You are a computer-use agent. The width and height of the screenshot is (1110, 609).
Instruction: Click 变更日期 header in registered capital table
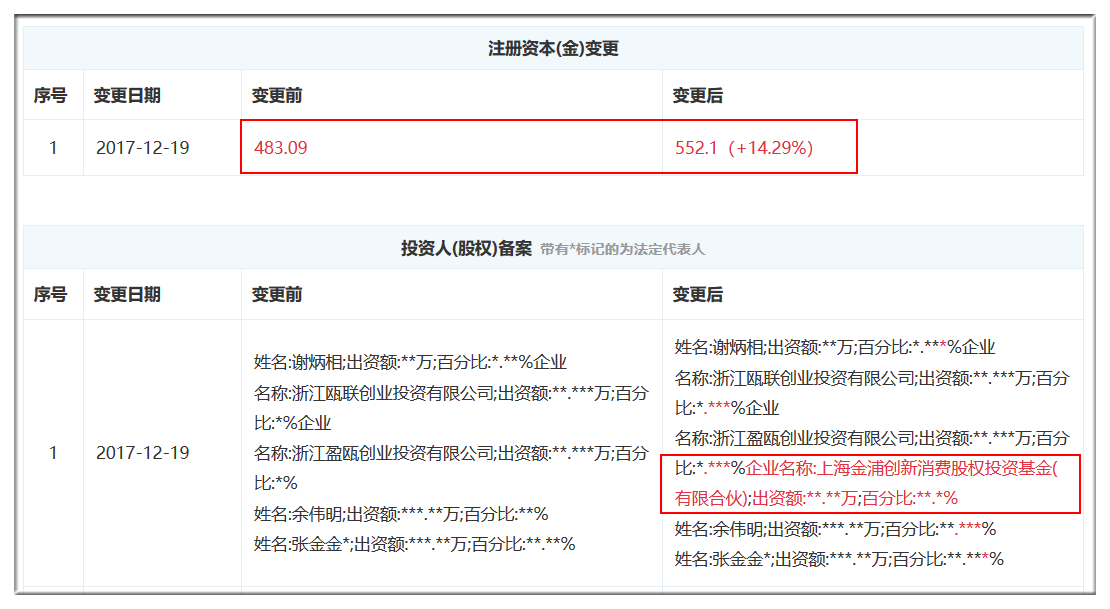click(127, 96)
